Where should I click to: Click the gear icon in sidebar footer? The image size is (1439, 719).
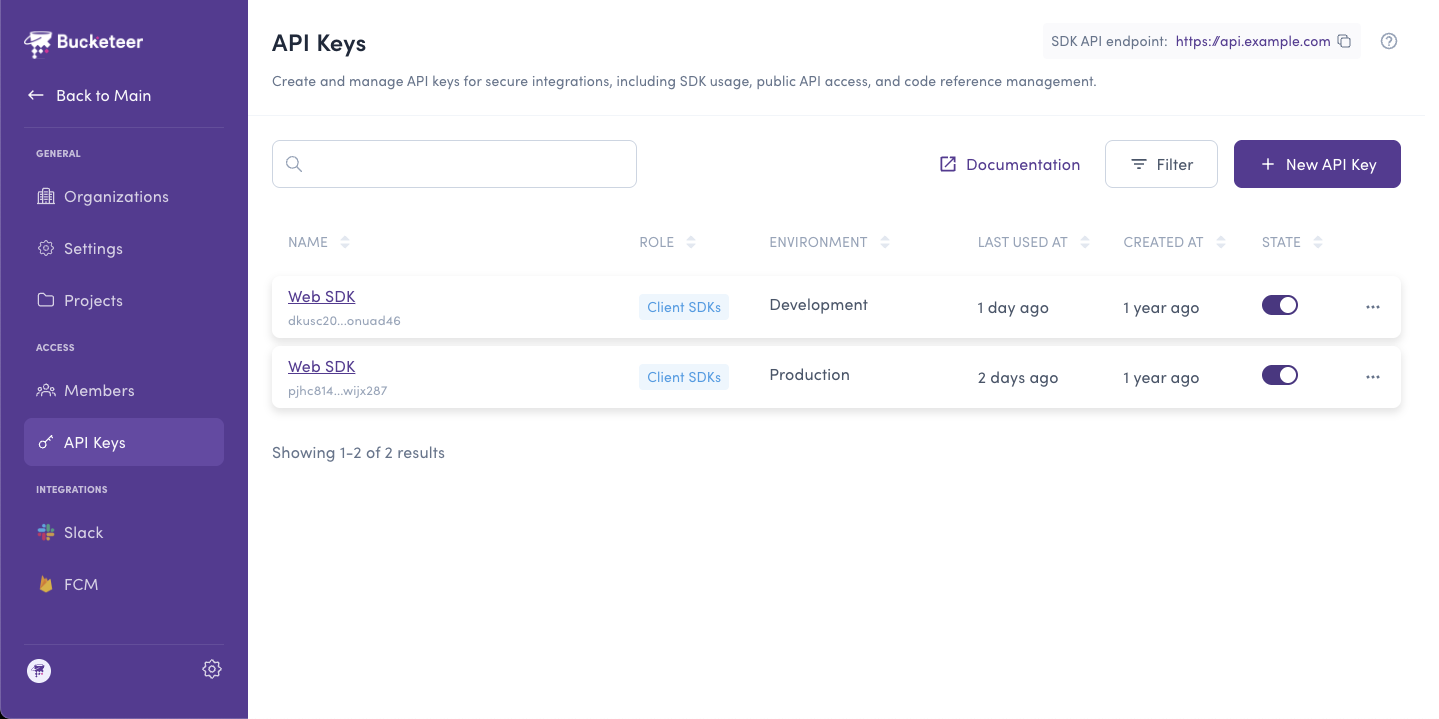[211, 670]
